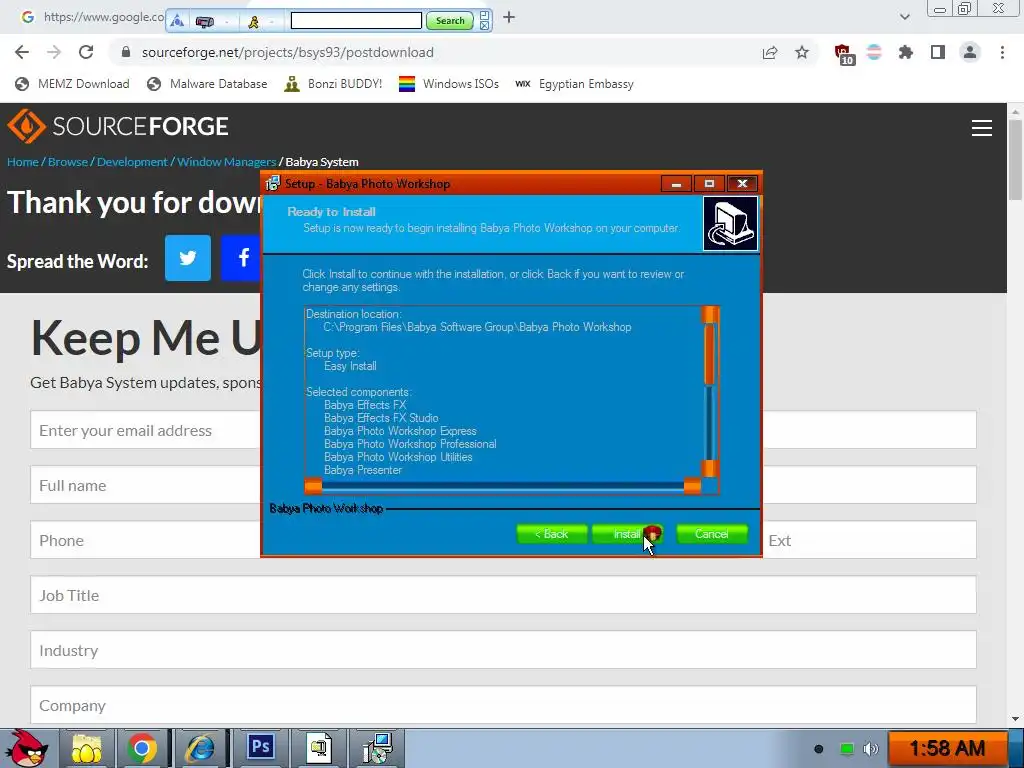Click the 1:58 AM clock
Viewport: 1024px width, 768px height.
tap(947, 748)
